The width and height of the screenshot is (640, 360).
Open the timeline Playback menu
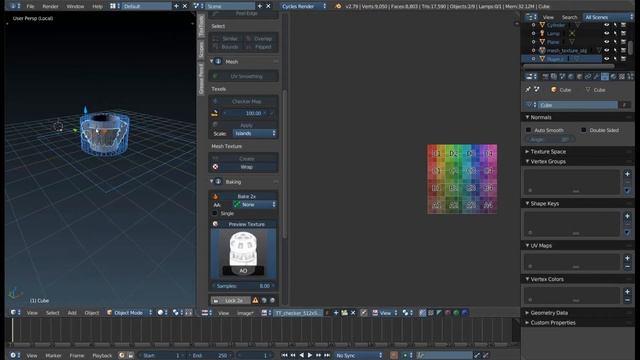(x=102, y=356)
